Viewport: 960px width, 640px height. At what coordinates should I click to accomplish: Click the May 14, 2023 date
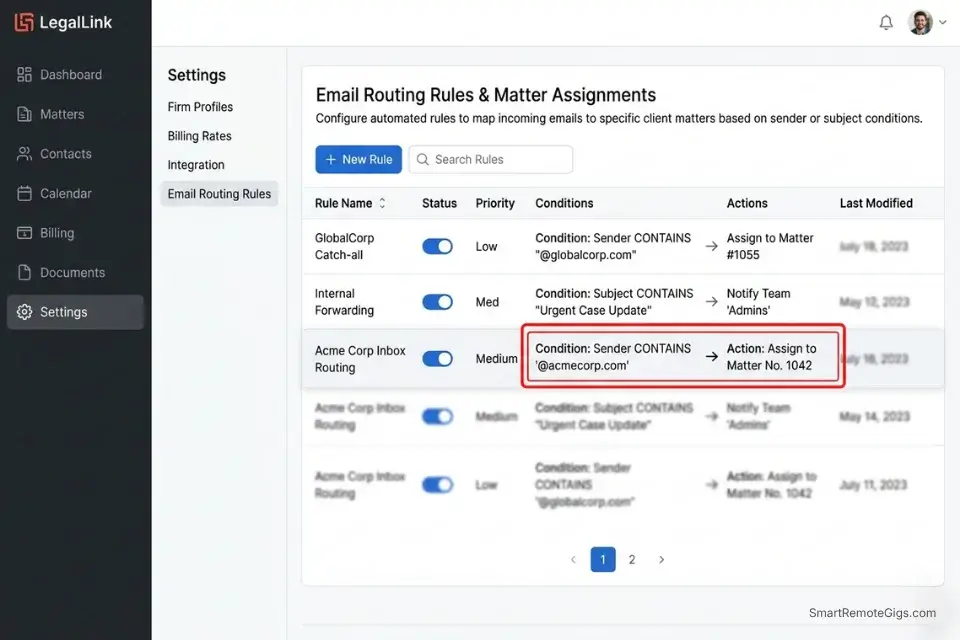[874, 416]
